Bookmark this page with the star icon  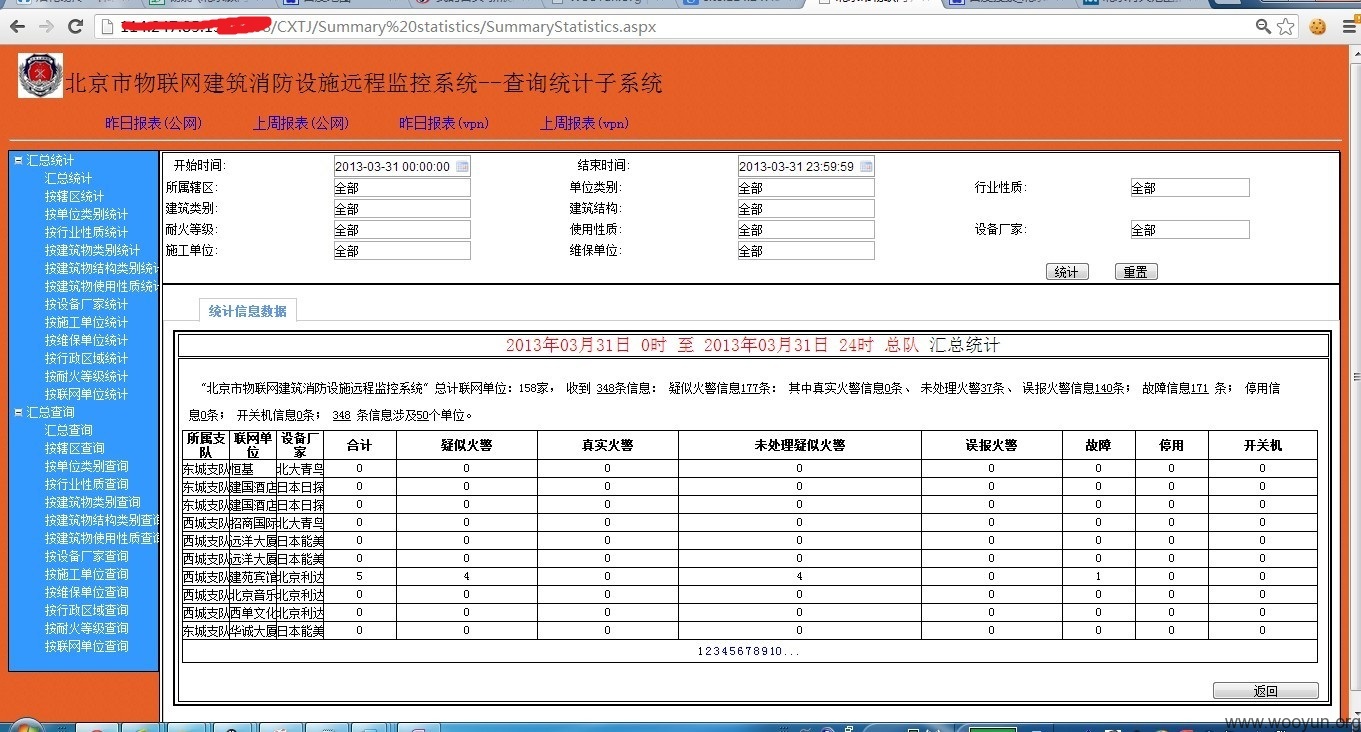(x=1286, y=27)
